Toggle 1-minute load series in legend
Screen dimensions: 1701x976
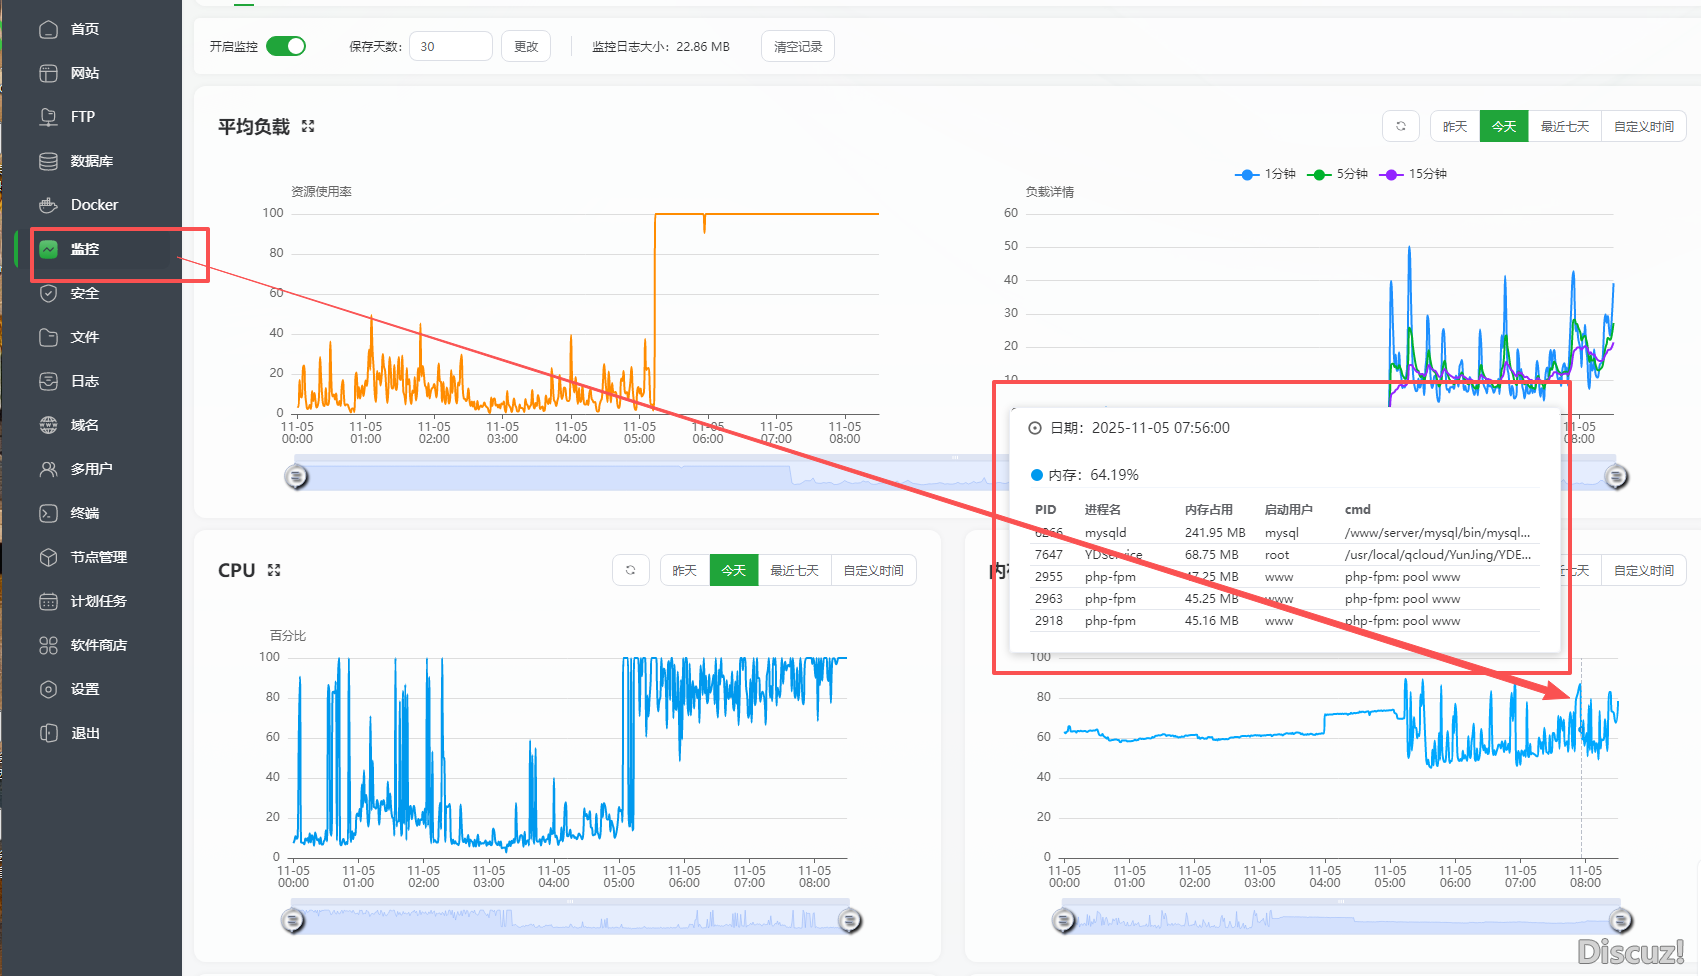1266,174
